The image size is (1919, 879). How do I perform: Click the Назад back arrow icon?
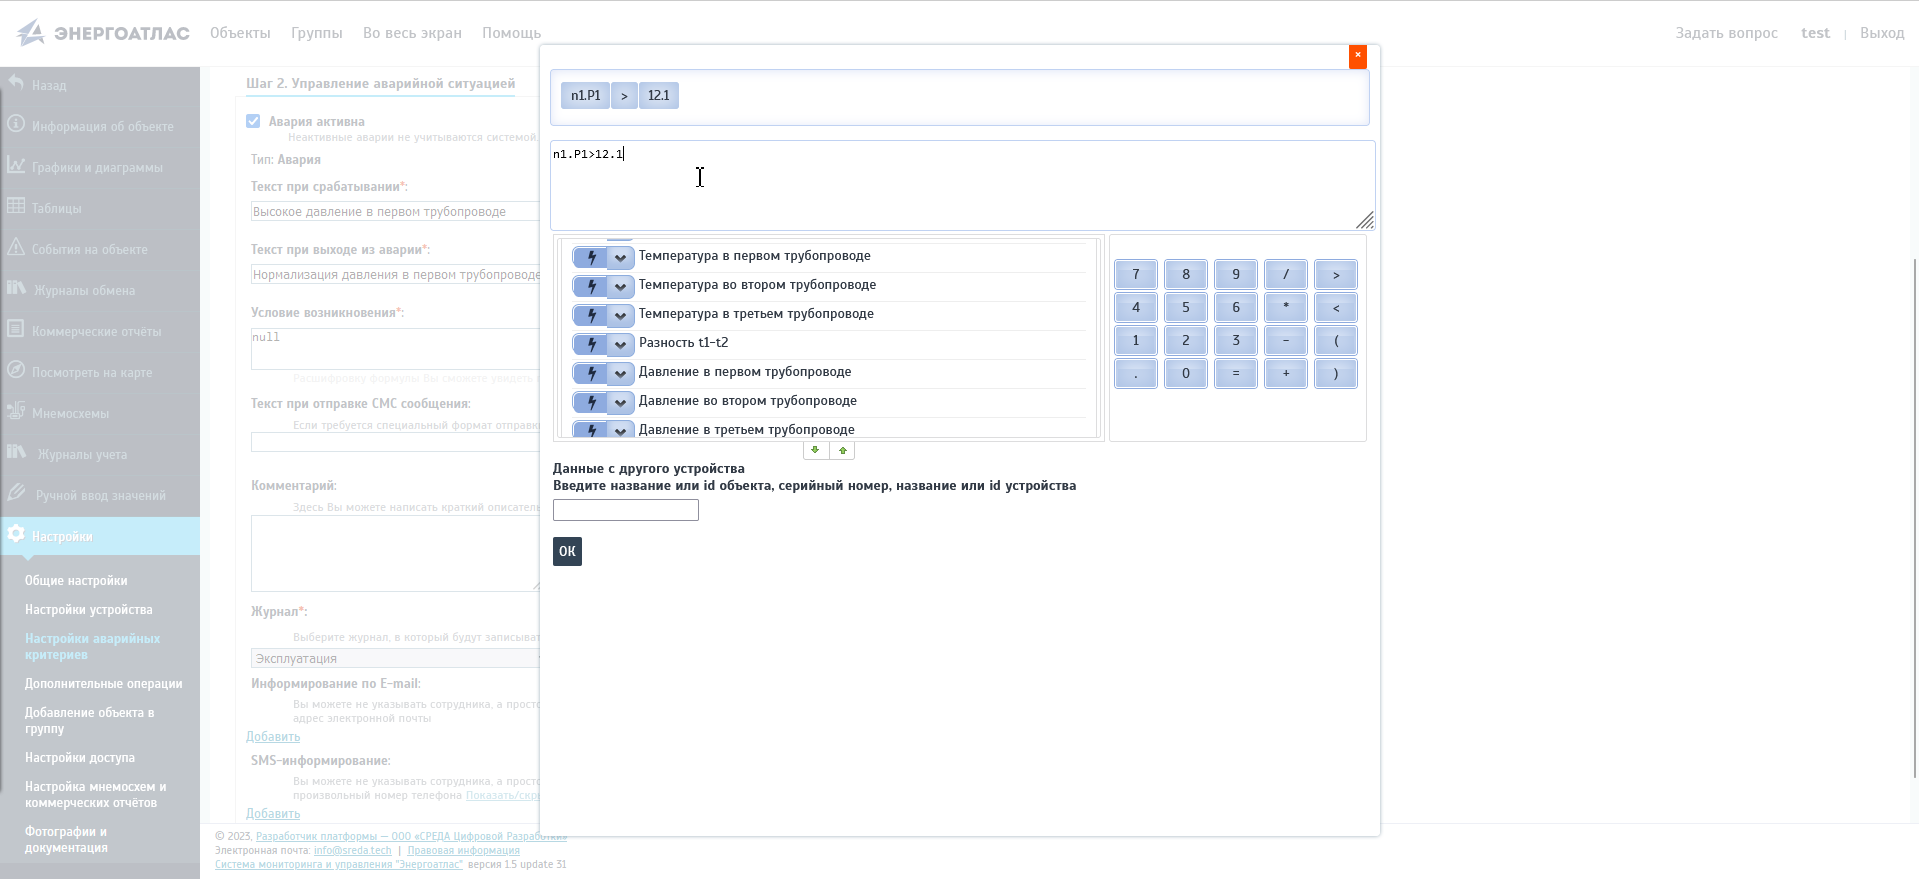click(x=16, y=84)
